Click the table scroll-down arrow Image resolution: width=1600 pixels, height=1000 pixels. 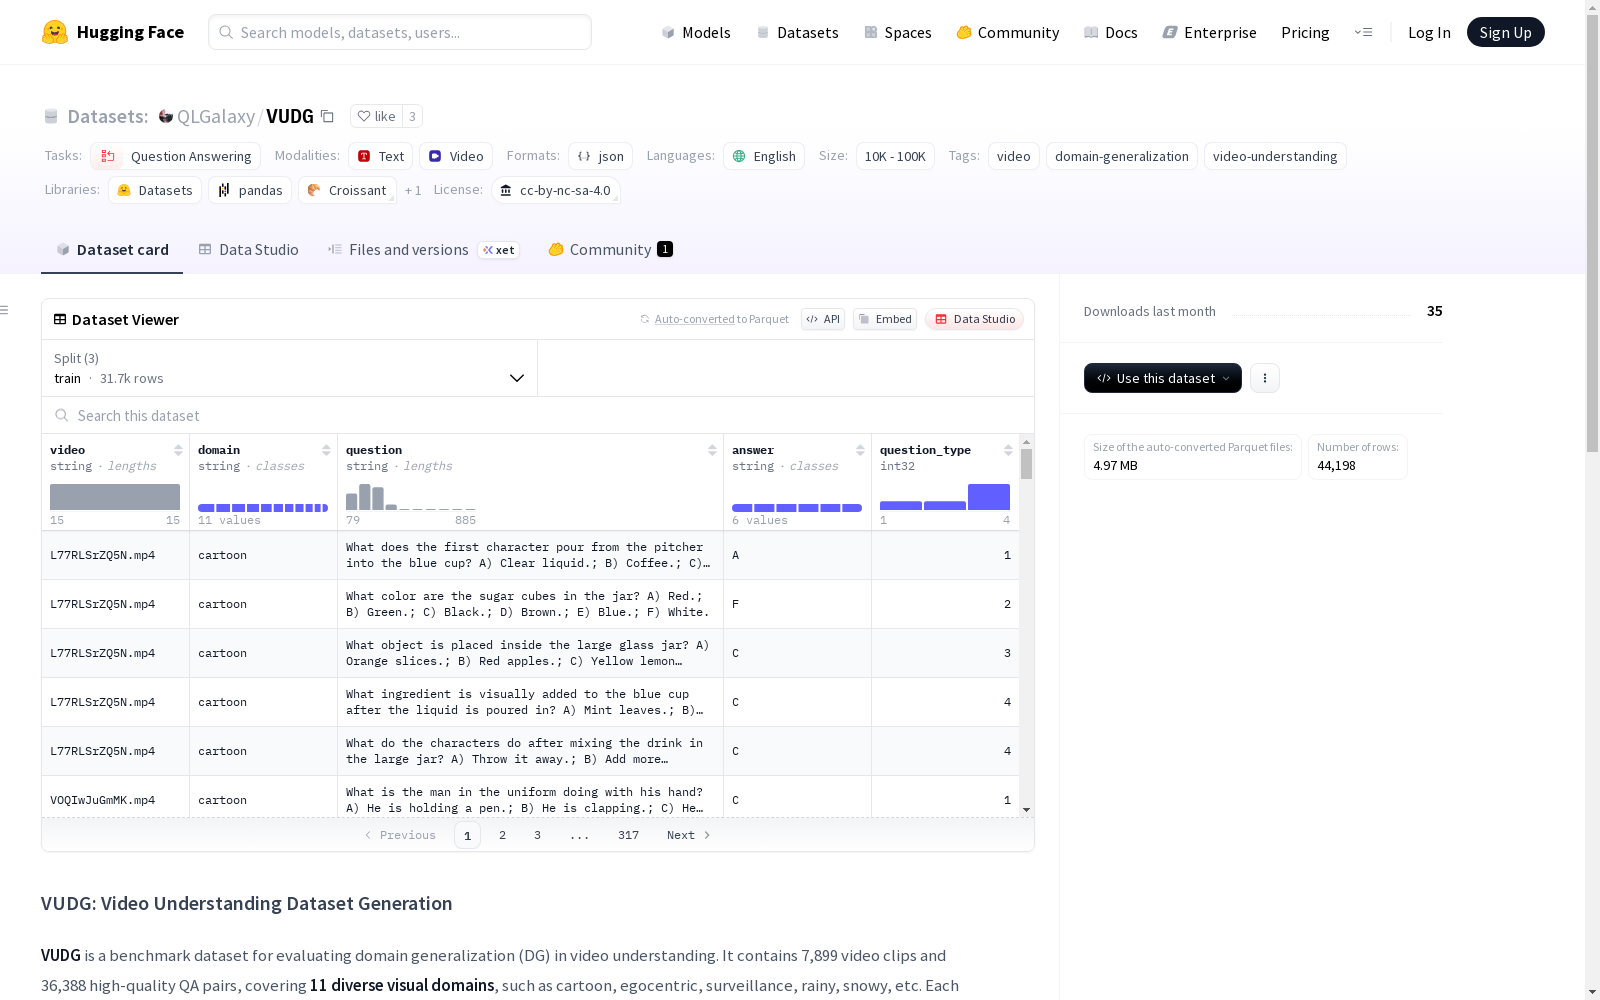coord(1026,810)
